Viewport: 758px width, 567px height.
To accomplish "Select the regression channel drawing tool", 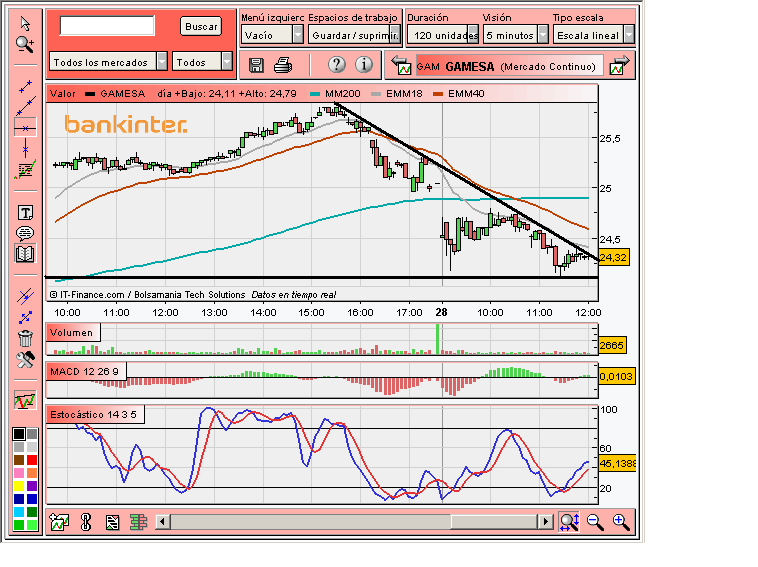I will (25, 170).
